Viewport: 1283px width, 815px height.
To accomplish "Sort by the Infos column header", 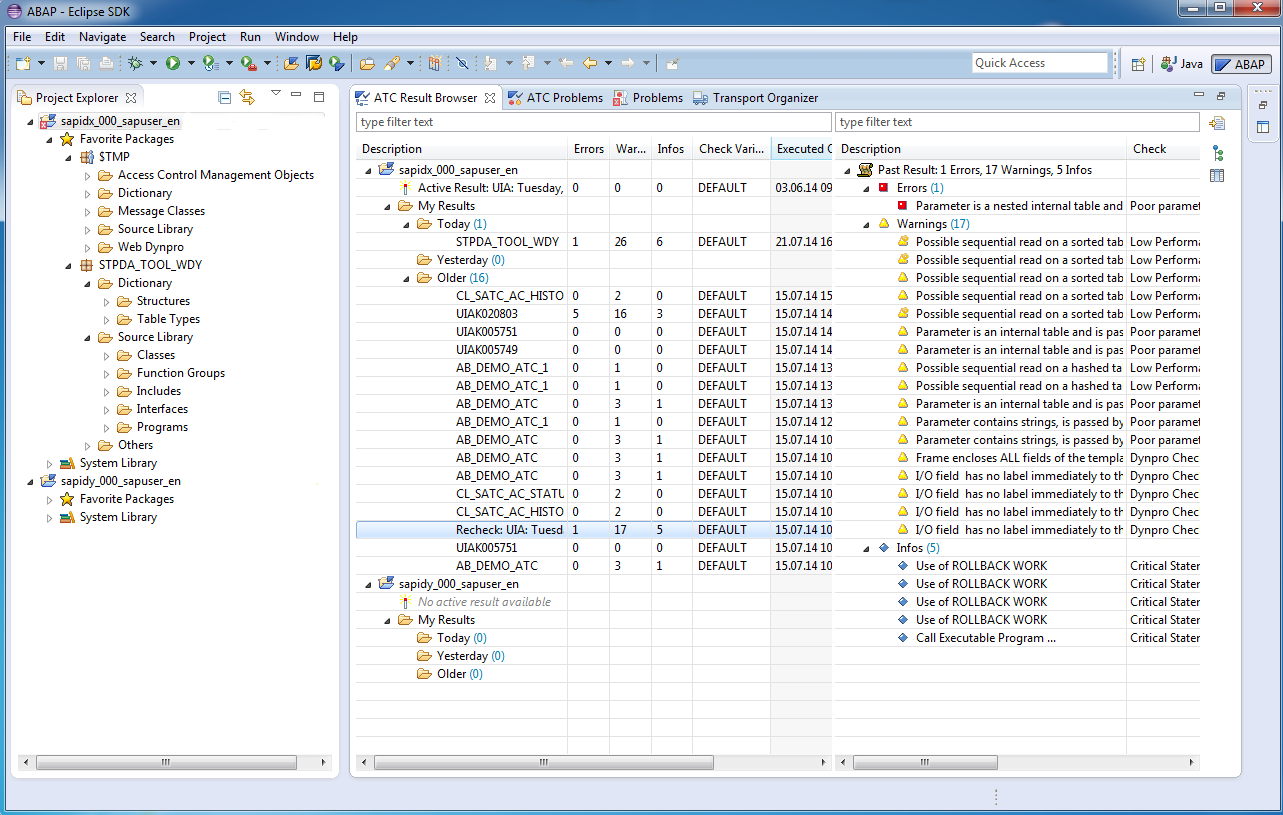I will pyautogui.click(x=671, y=149).
